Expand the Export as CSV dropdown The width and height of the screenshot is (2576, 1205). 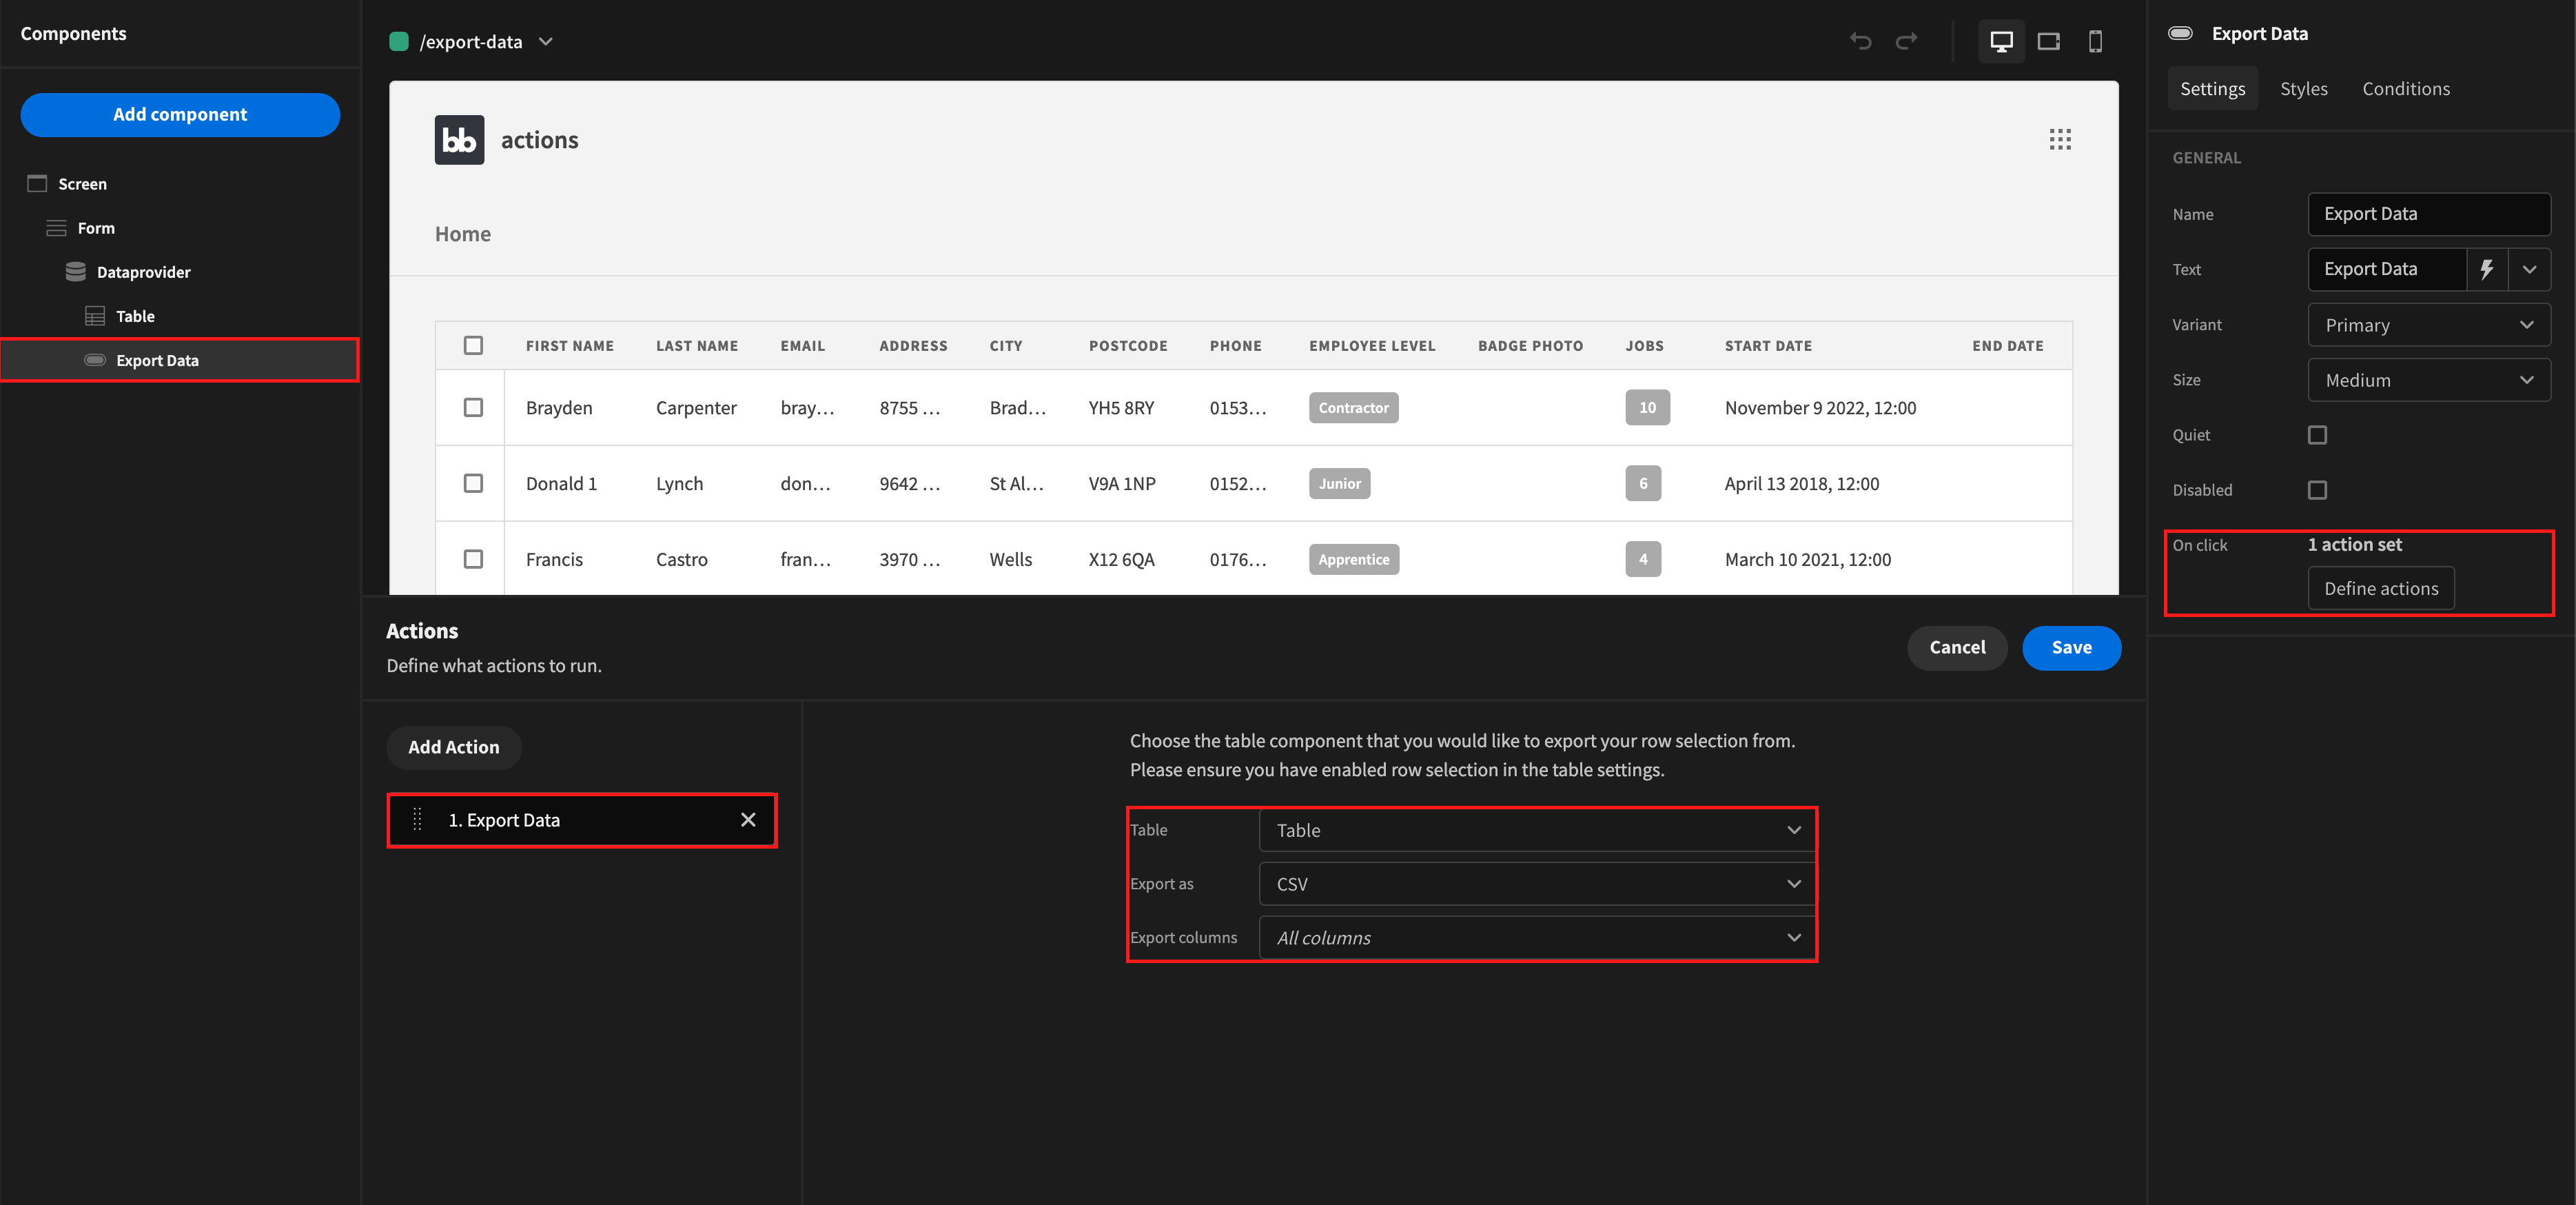point(1536,884)
